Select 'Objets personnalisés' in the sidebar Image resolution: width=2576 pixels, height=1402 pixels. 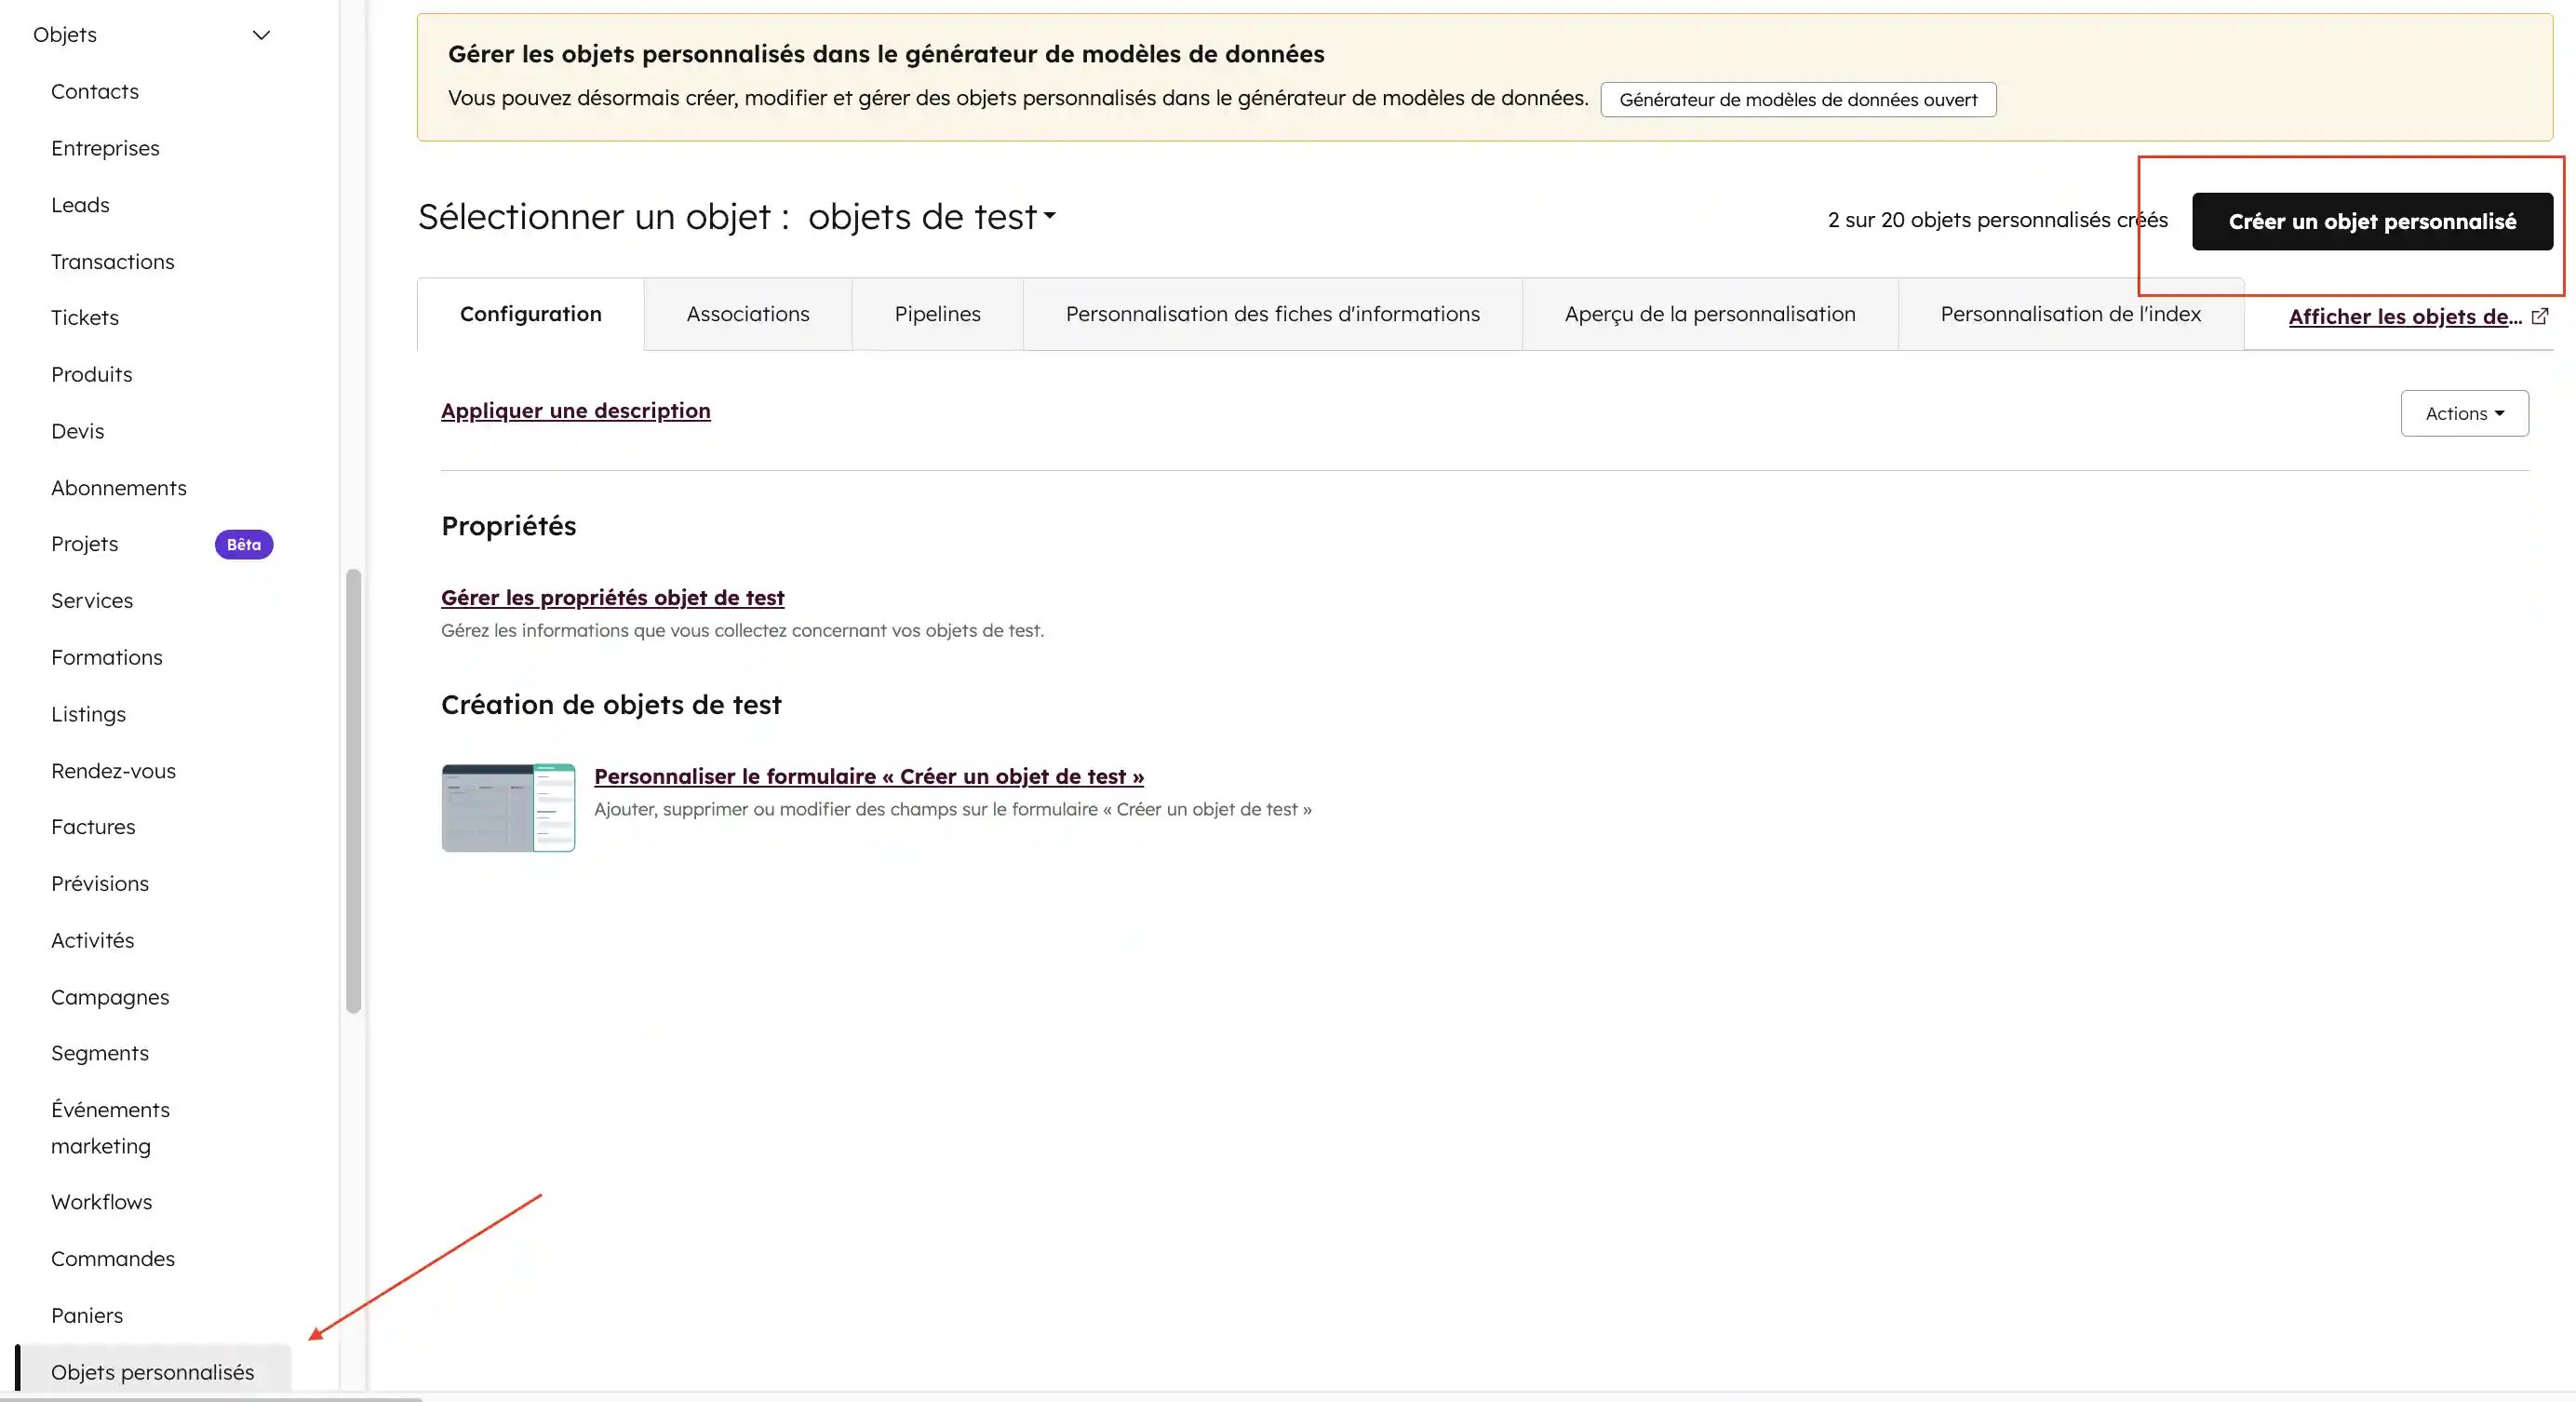(x=153, y=1372)
